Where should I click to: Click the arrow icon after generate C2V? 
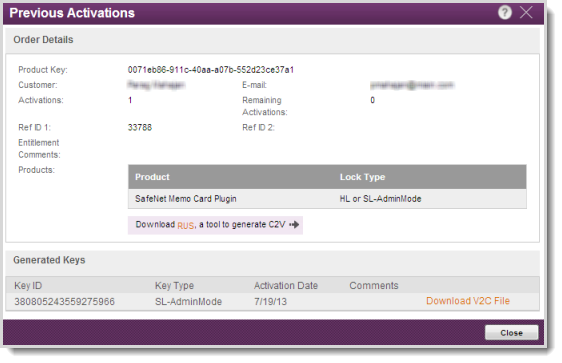294,225
